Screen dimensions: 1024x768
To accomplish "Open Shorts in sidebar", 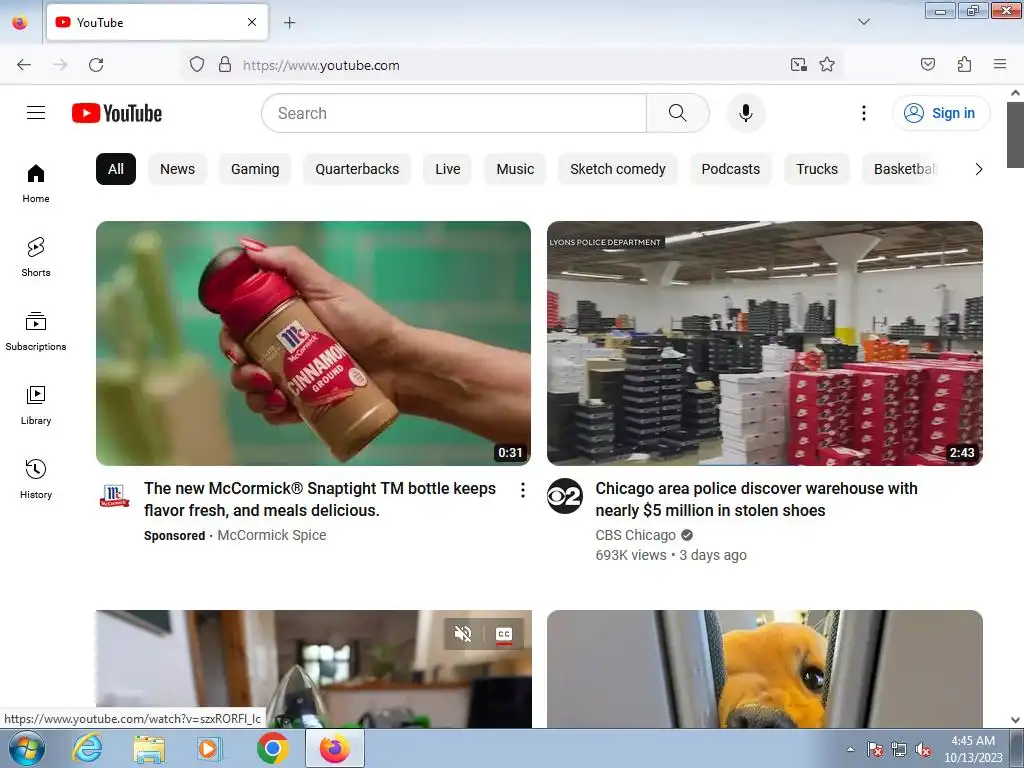I will pyautogui.click(x=36, y=257).
